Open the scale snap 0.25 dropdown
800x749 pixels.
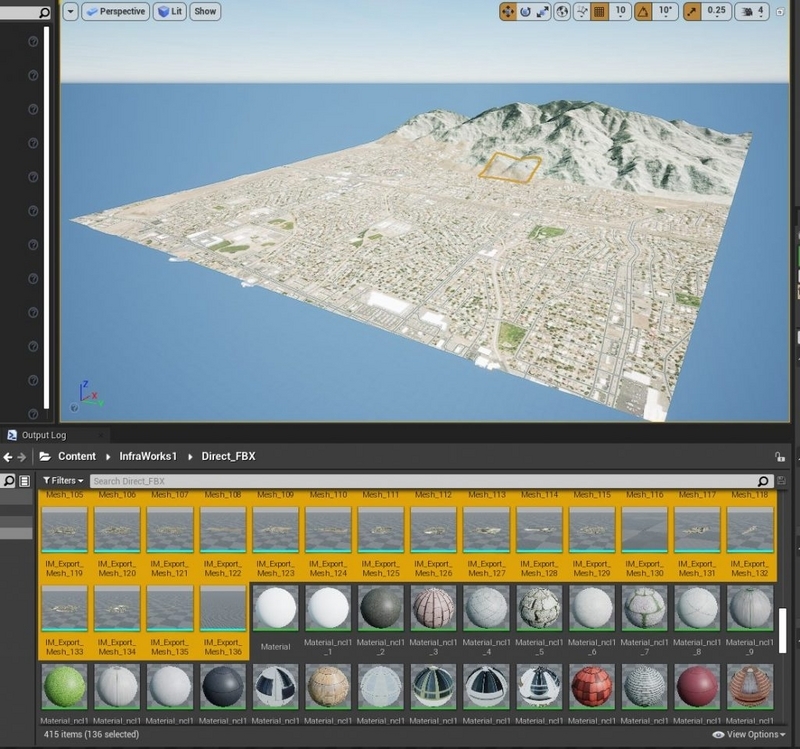click(716, 11)
